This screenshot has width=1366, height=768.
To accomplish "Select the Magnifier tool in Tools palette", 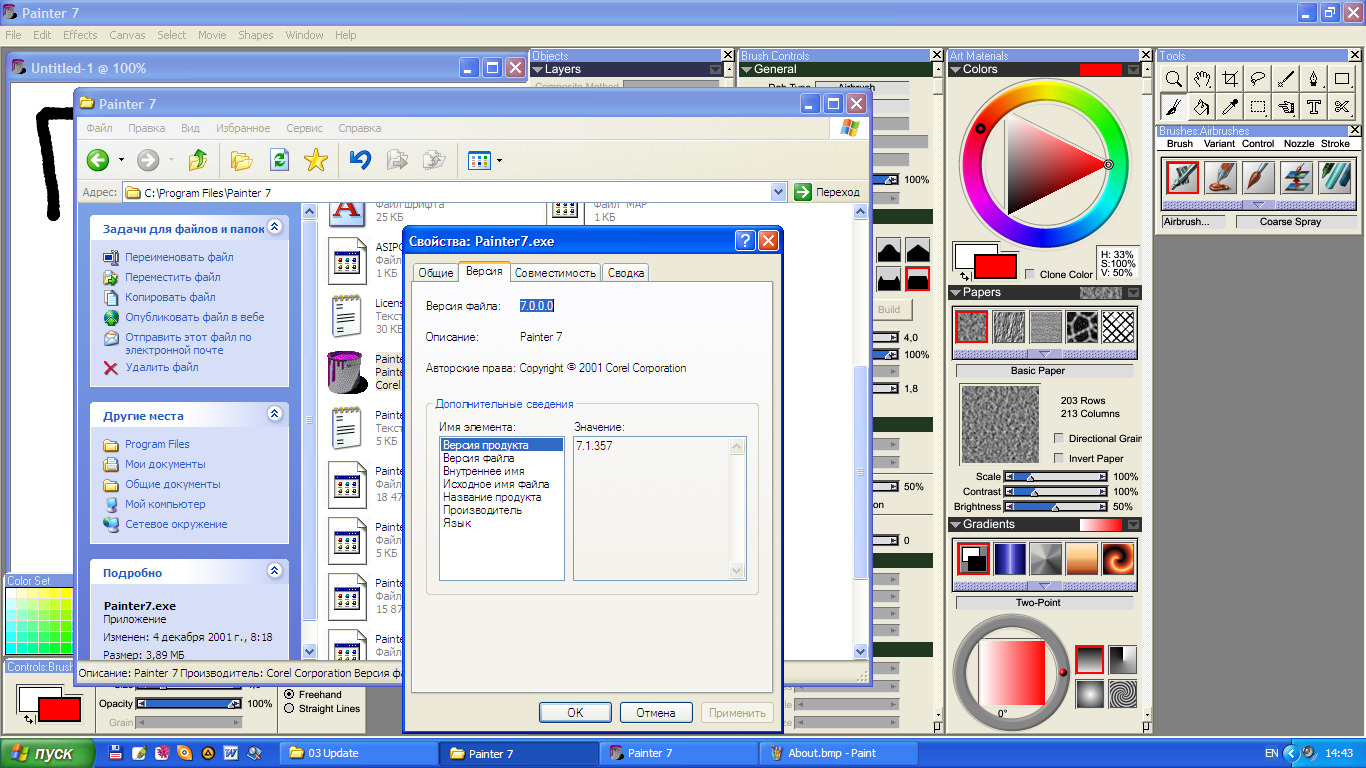I will [x=1175, y=79].
